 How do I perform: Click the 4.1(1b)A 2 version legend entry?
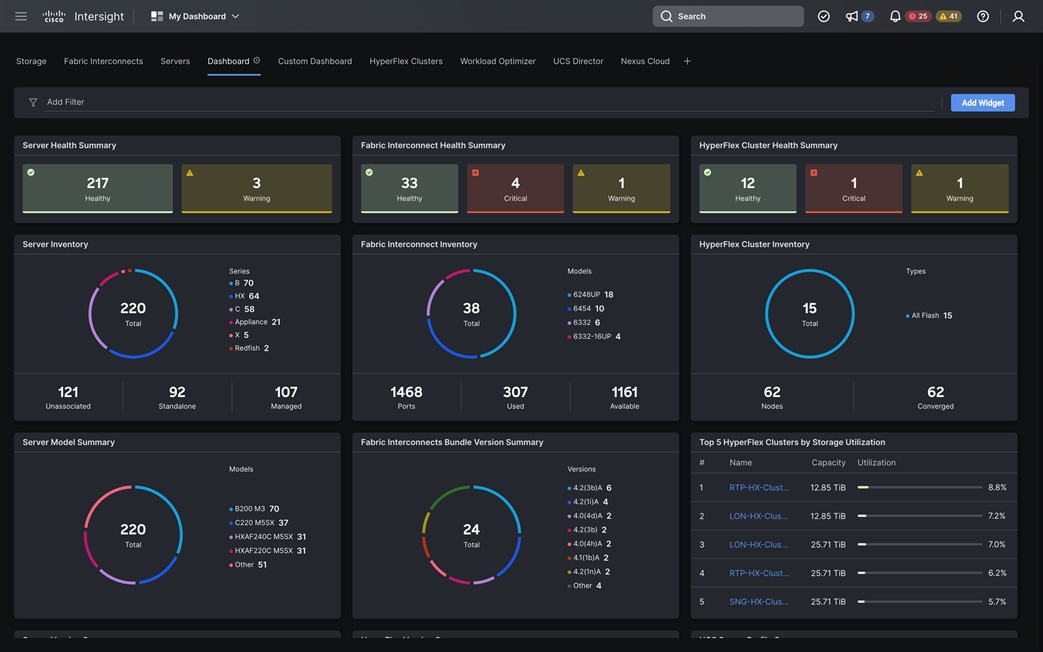[x=588, y=558]
